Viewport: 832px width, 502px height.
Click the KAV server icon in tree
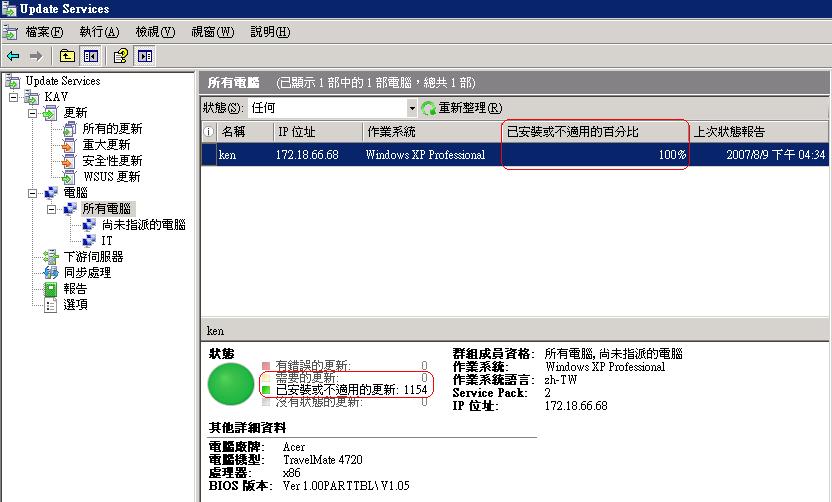pyautogui.click(x=32, y=97)
